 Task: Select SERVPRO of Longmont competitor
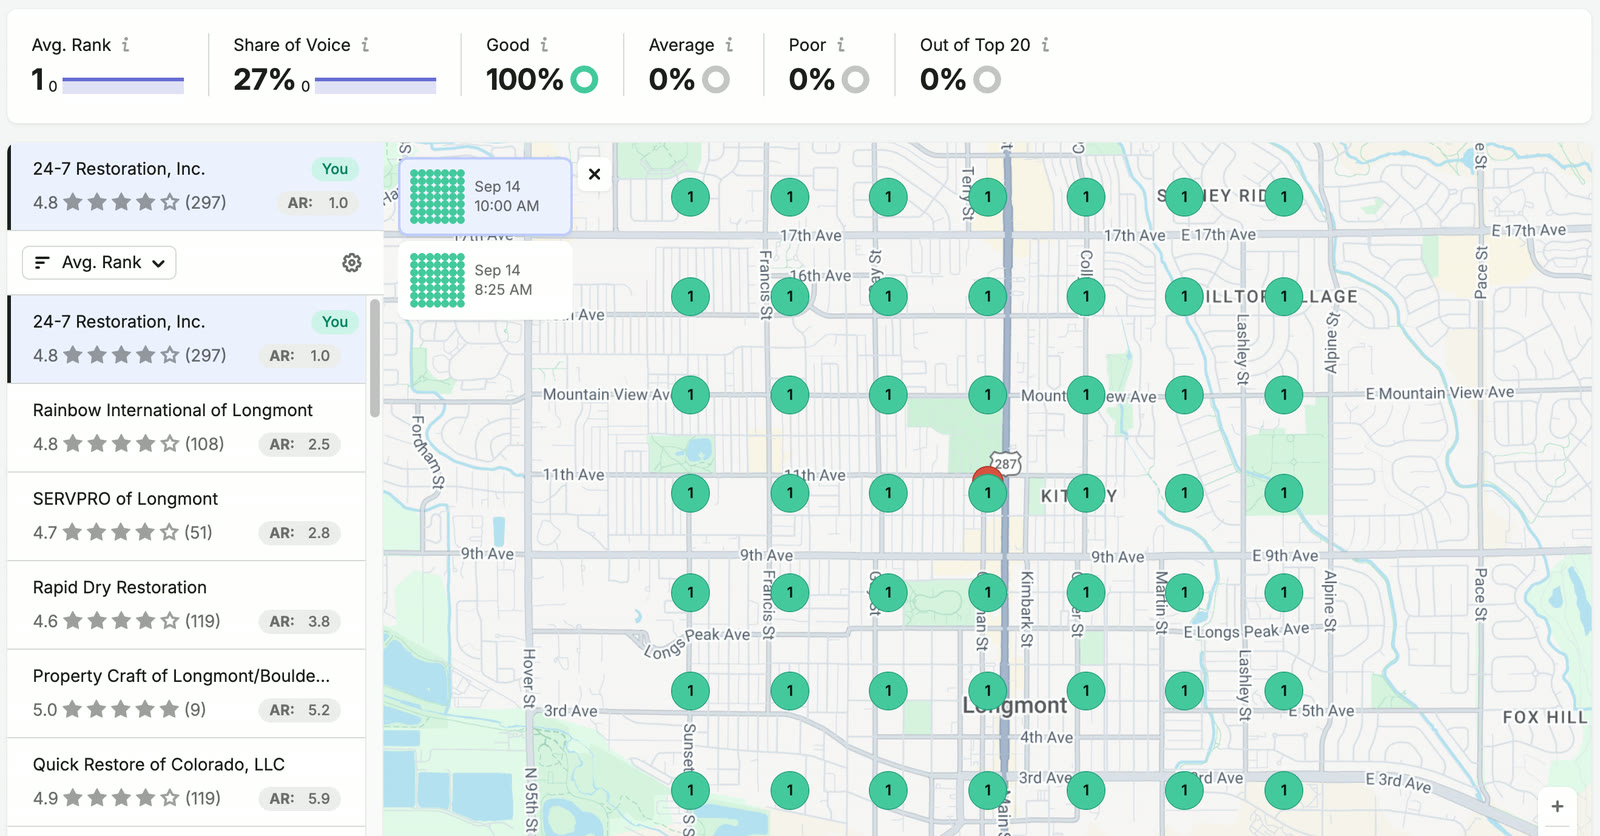pyautogui.click(x=187, y=516)
